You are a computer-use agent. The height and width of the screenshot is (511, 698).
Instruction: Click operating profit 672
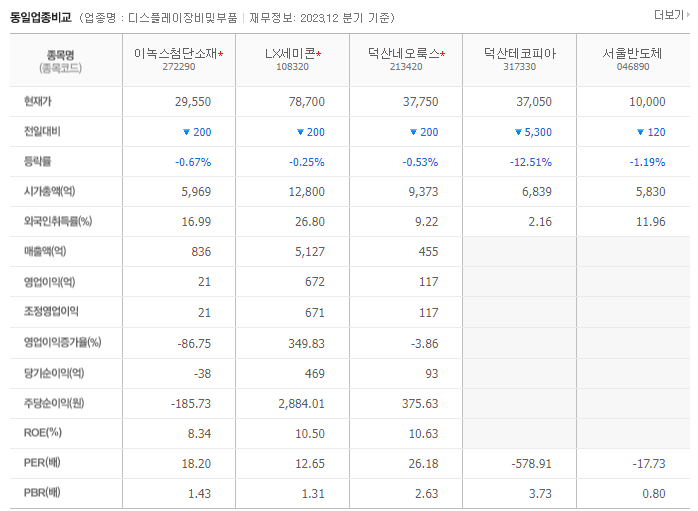tap(315, 282)
